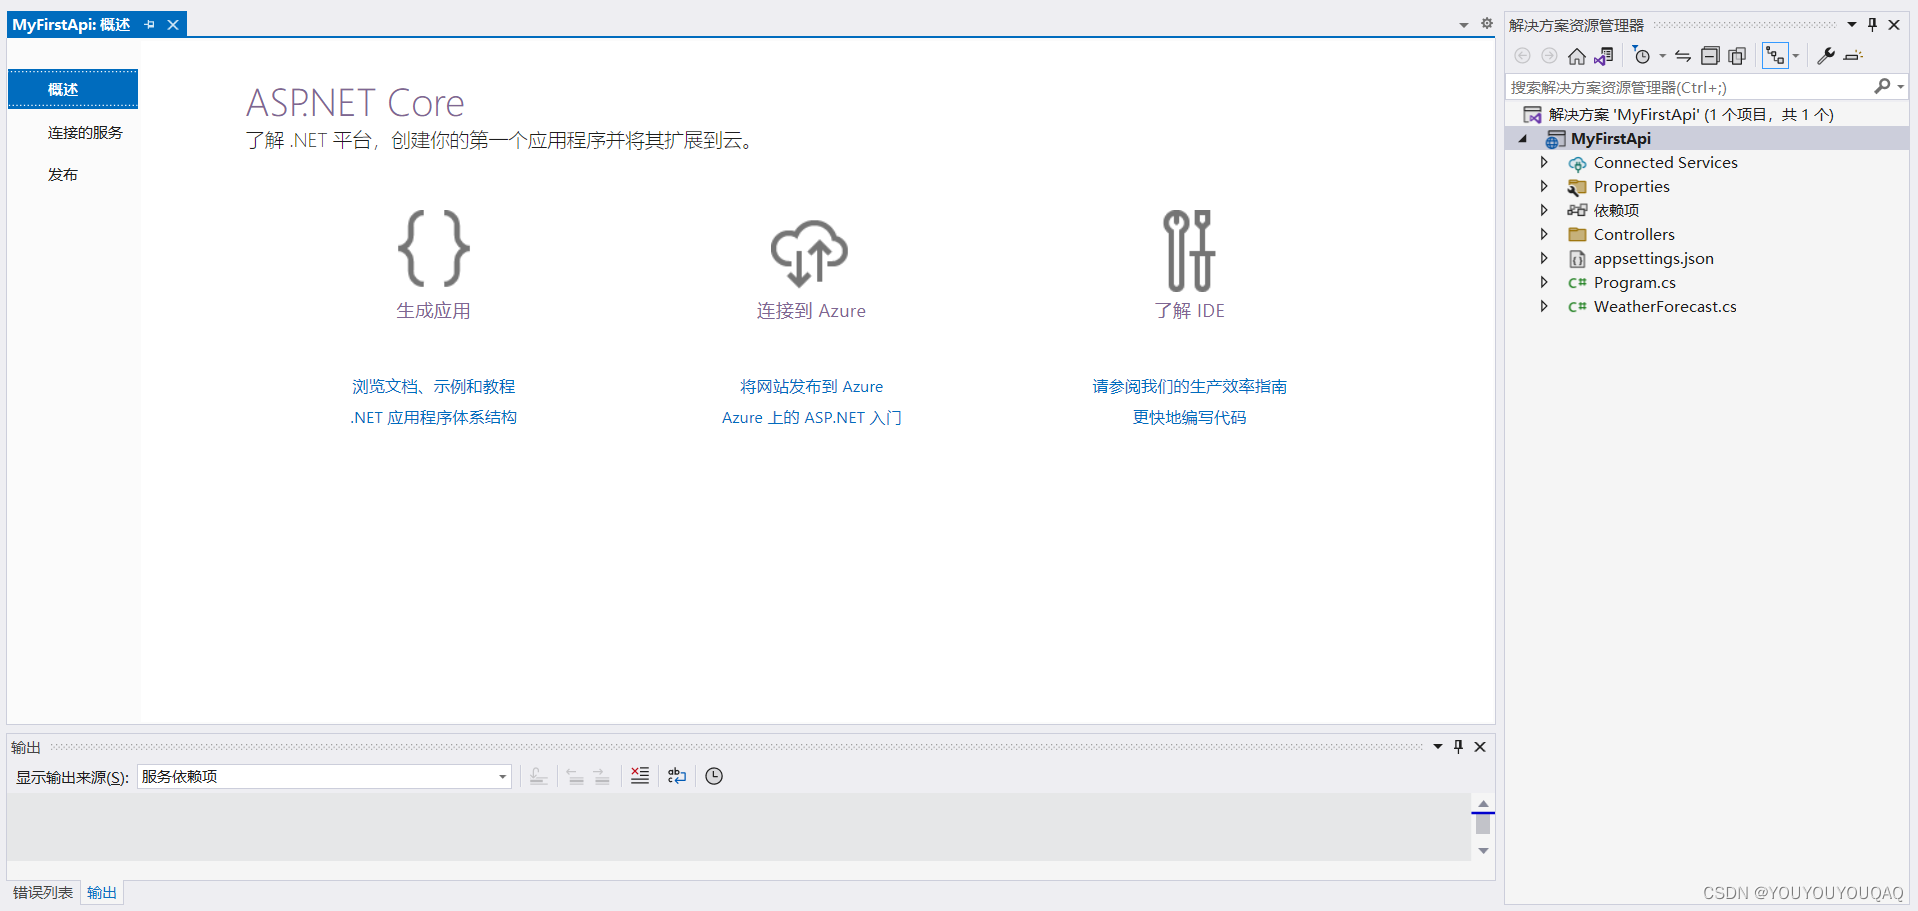Click the Preview Selected Items icon
The width and height of the screenshot is (1918, 911).
point(1853,56)
